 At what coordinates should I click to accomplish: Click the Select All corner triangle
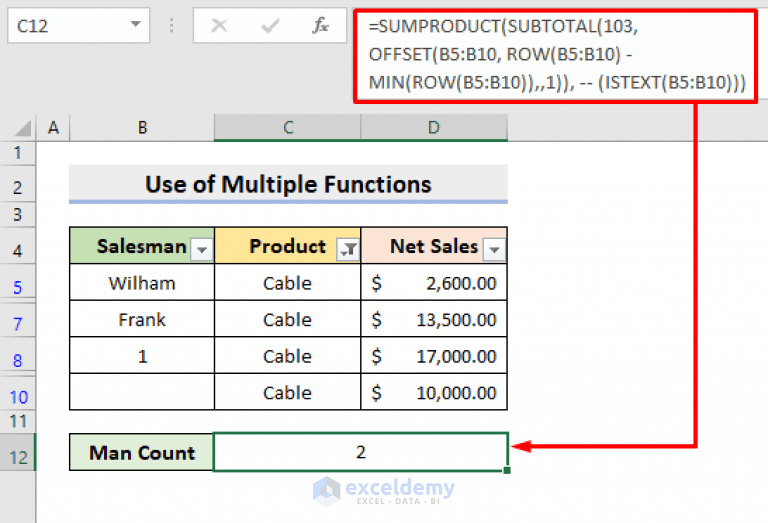[x=23, y=128]
